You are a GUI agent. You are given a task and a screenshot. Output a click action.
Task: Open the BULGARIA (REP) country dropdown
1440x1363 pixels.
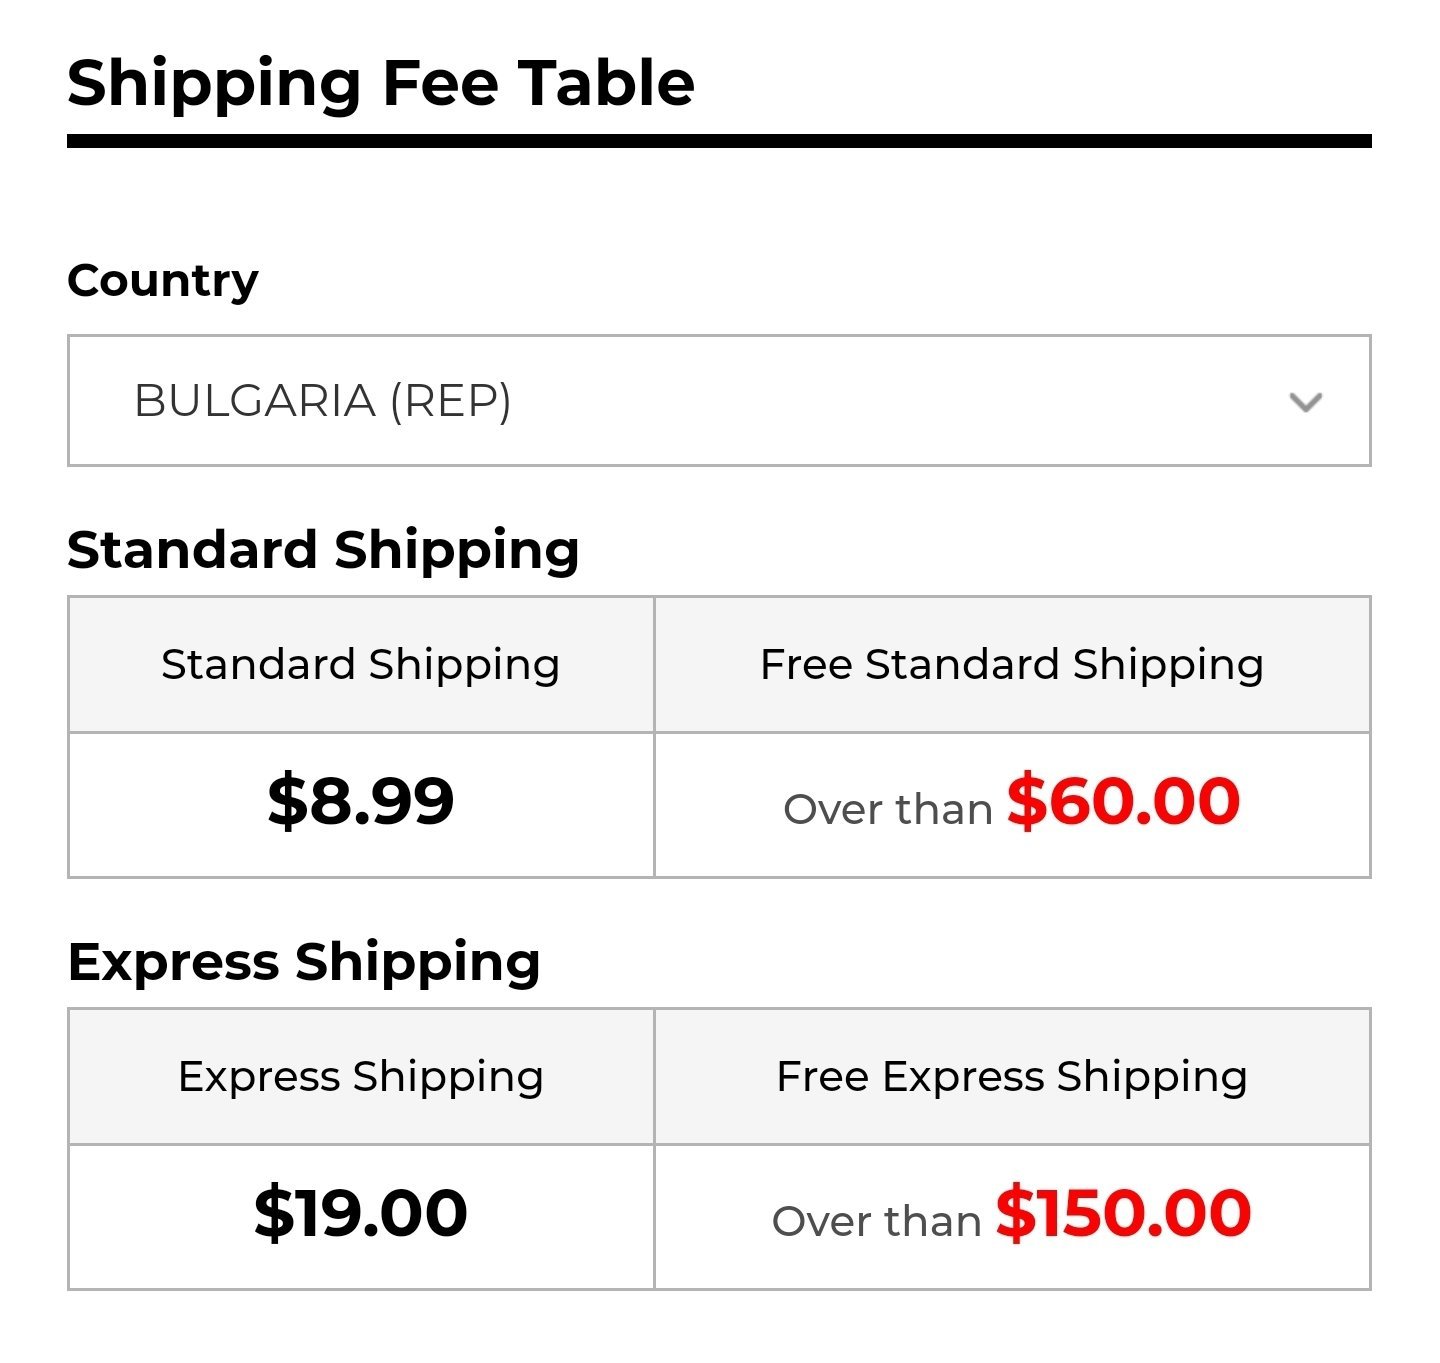pyautogui.click(x=719, y=401)
